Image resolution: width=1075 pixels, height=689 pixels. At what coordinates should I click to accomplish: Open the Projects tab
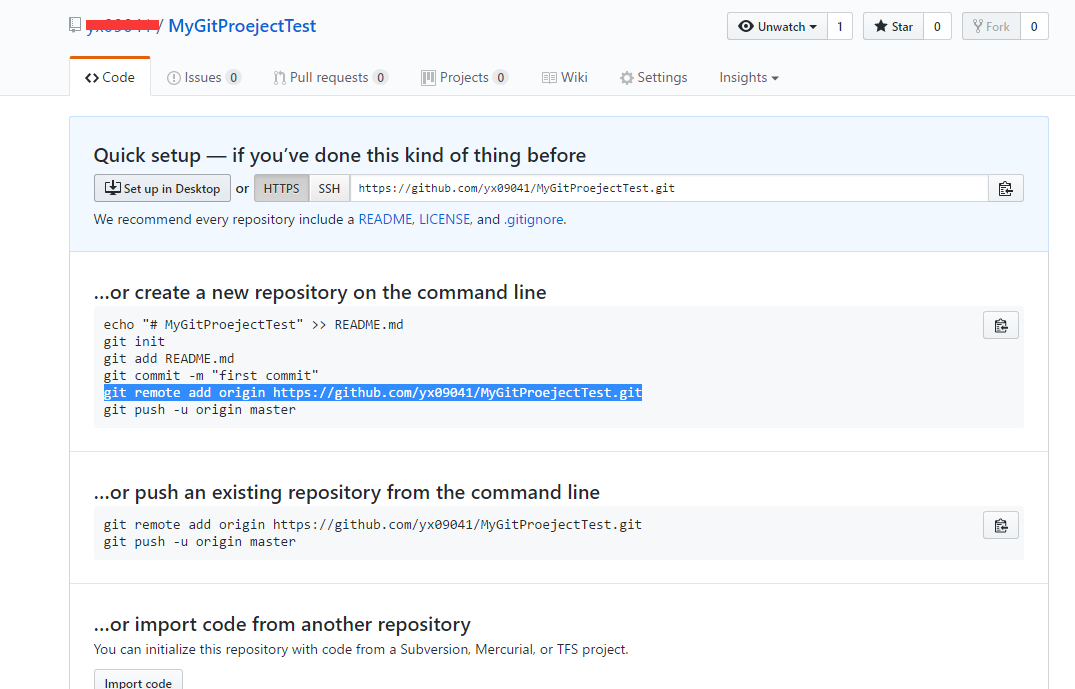coord(464,77)
